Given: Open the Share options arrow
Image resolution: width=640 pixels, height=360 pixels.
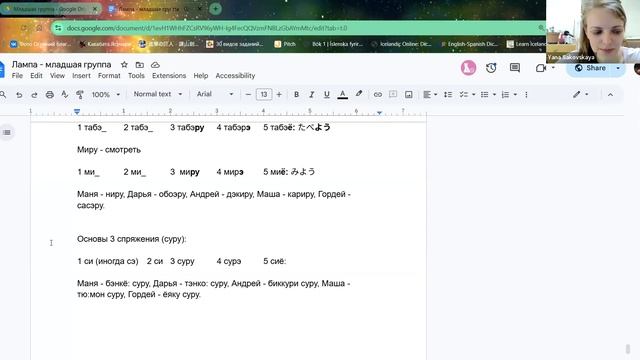Looking at the screenshot, I should [618, 68].
